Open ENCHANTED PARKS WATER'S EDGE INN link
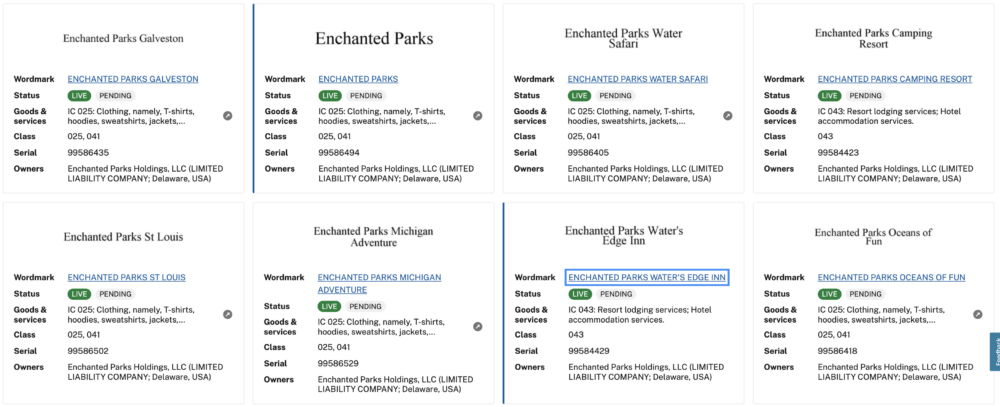The width and height of the screenshot is (1000, 407). tap(647, 278)
